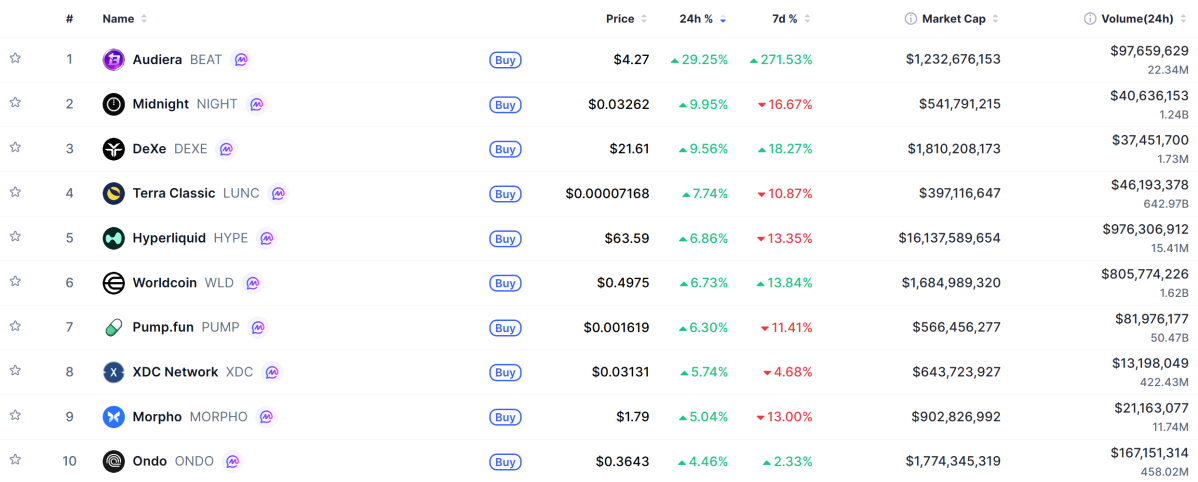Open community chat icon beside XDC
The image size is (1198, 482).
(272, 372)
